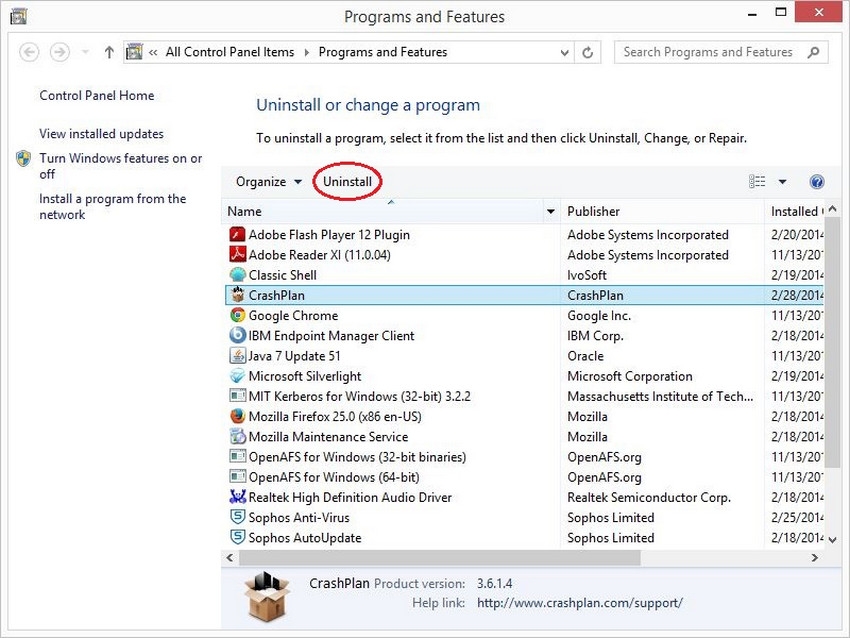Click publisher Realtek Semiconductor Corp.
Image resolution: width=850 pixels, height=638 pixels.
649,497
